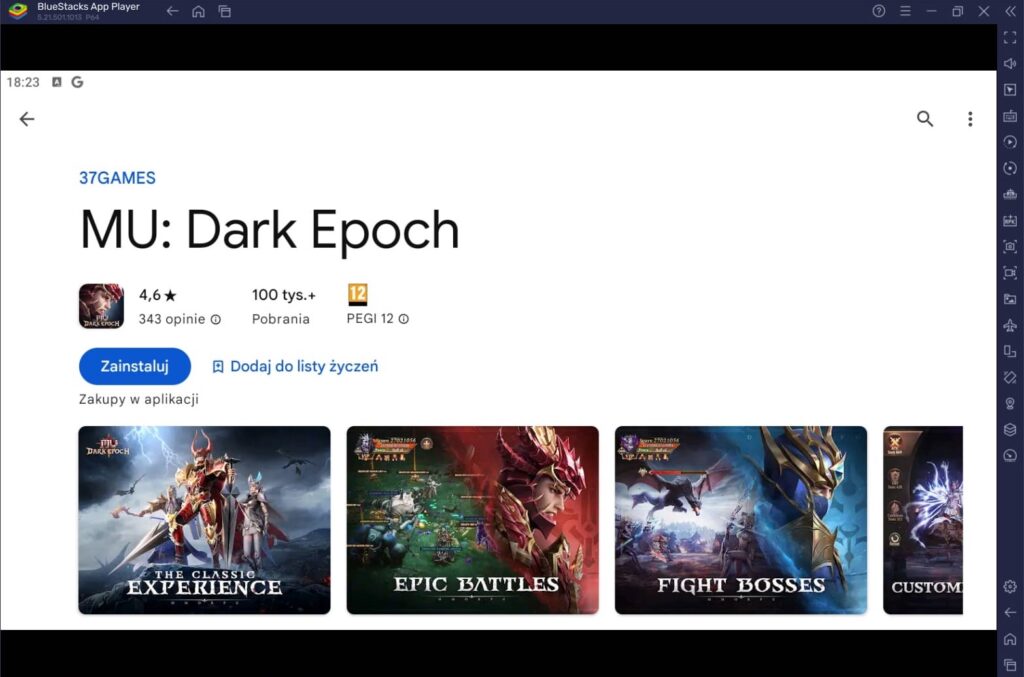Screen dimensions: 1024x677
Task: Open the macro recorder in the sidebar
Action: [1010, 141]
